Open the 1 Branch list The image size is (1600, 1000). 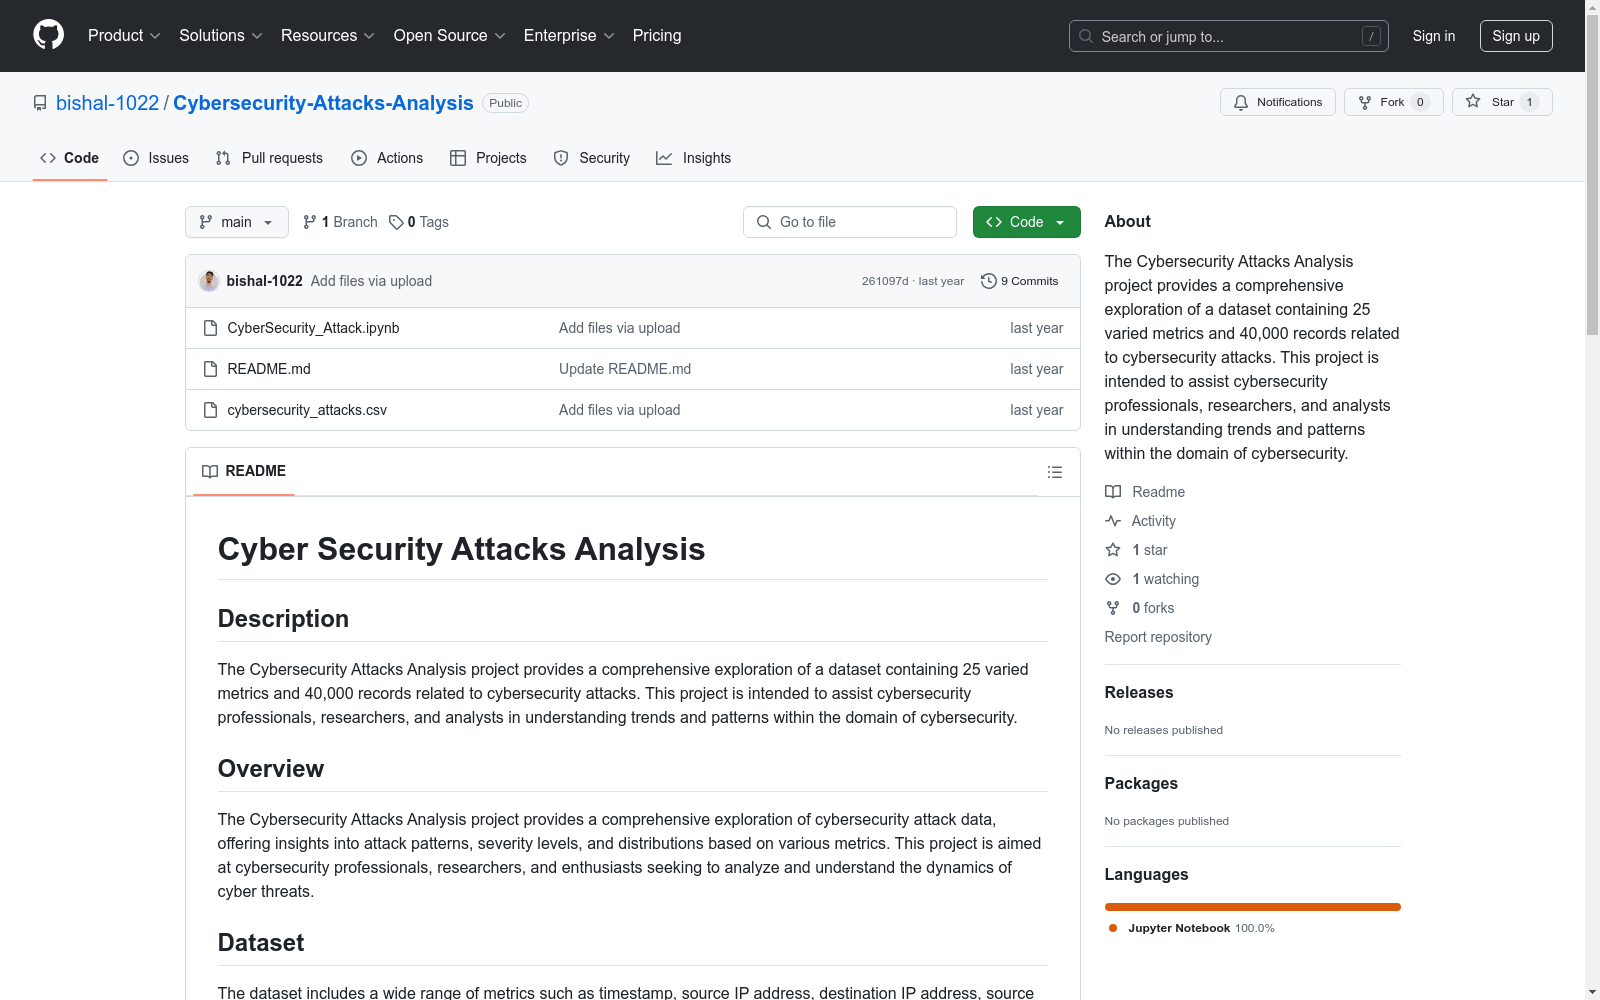pyautogui.click(x=340, y=222)
